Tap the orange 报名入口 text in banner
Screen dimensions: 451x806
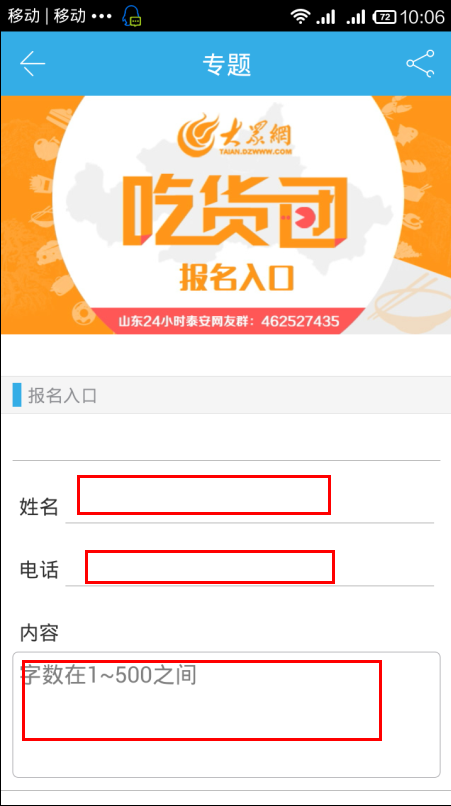tap(237, 278)
